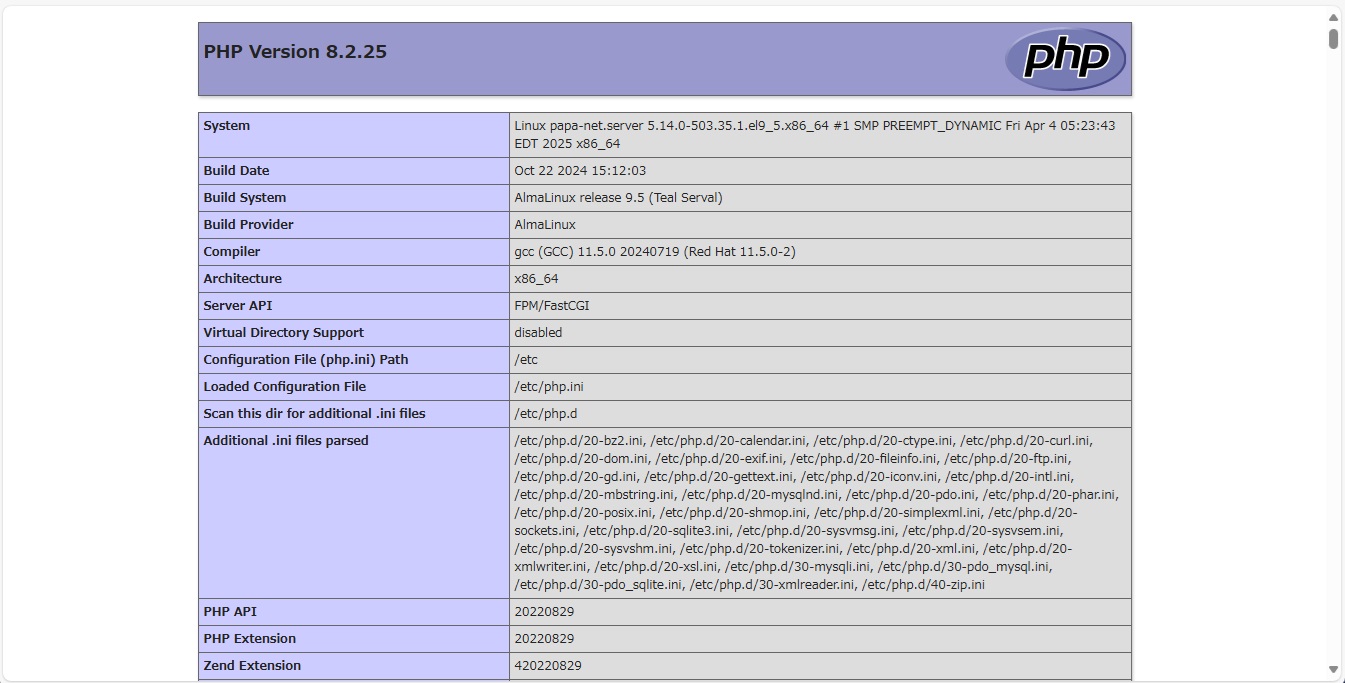This screenshot has width=1345, height=683.
Task: Click the Build Provider label
Action: pos(249,225)
